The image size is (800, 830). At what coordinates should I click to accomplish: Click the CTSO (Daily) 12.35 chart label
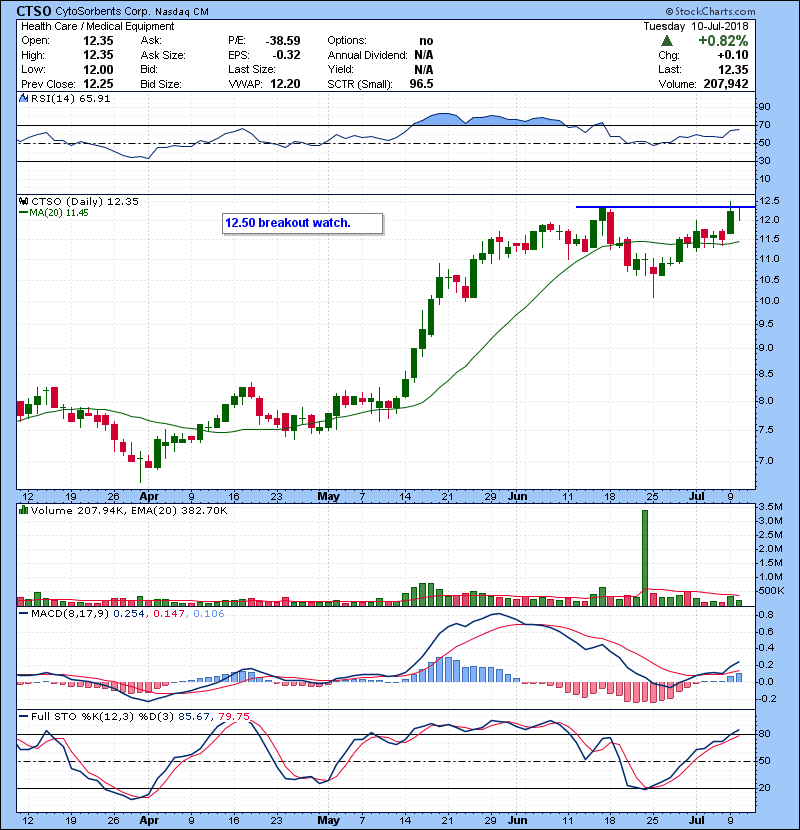click(x=85, y=201)
